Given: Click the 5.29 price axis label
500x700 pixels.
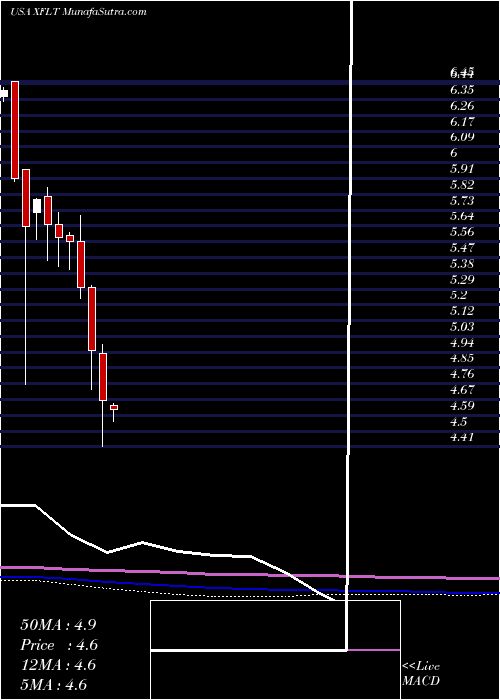Looking at the screenshot, I should point(462,279).
